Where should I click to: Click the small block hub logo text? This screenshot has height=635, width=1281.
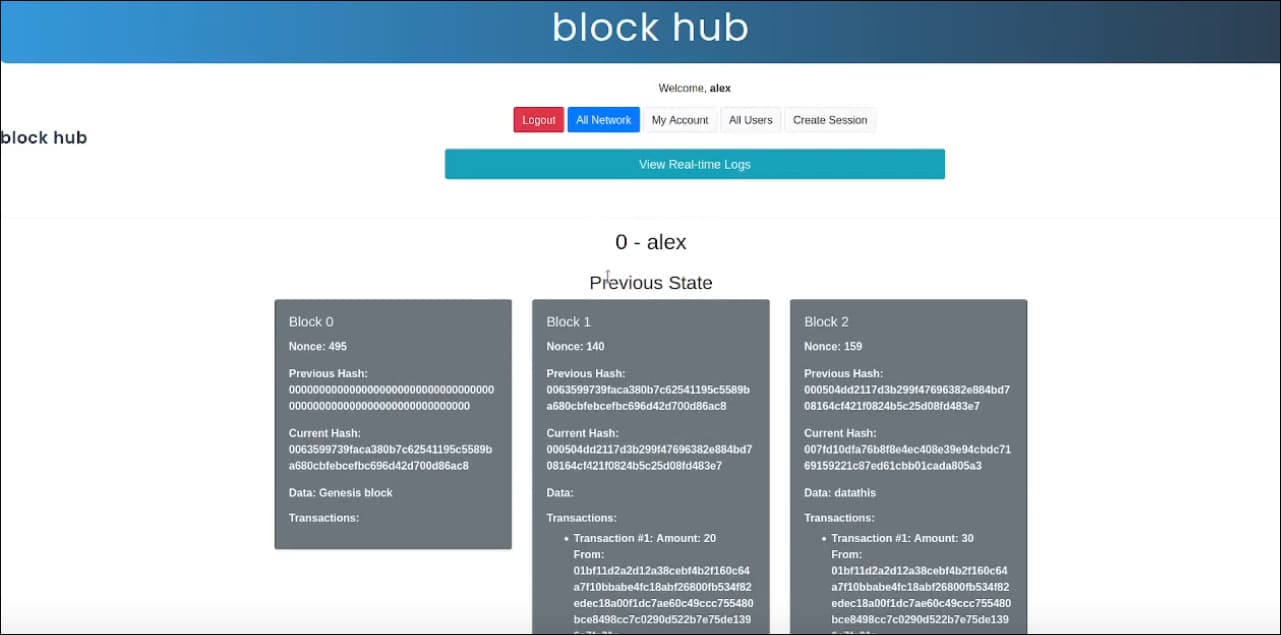pos(44,138)
